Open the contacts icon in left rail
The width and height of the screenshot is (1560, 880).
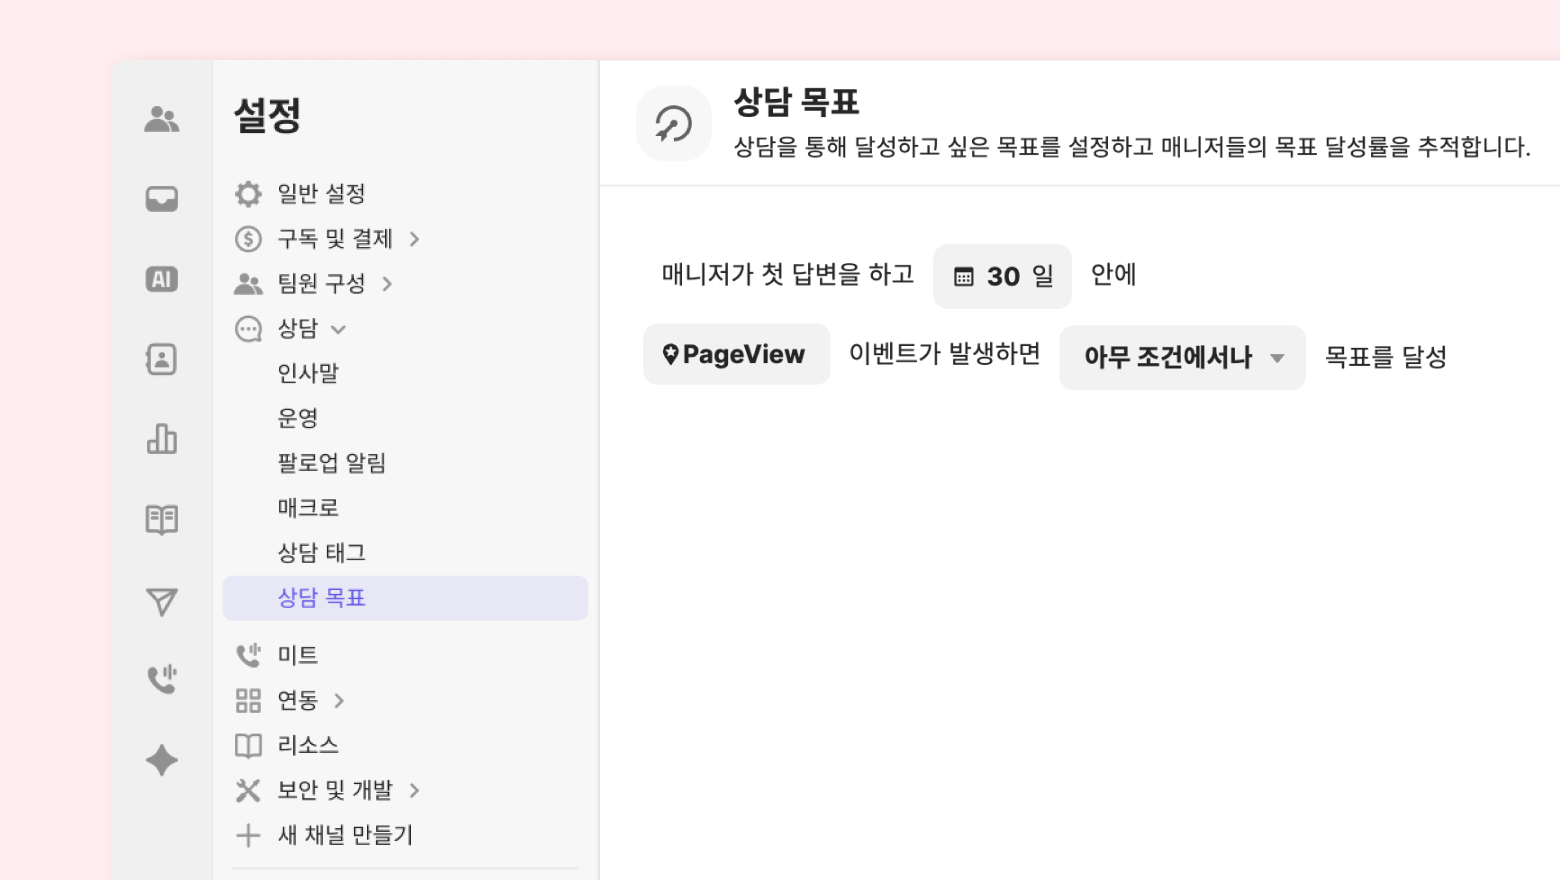[161, 359]
